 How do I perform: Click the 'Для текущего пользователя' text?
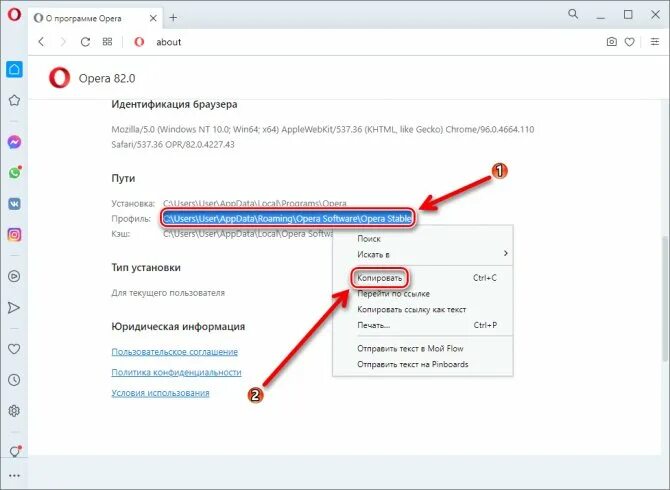168,293
